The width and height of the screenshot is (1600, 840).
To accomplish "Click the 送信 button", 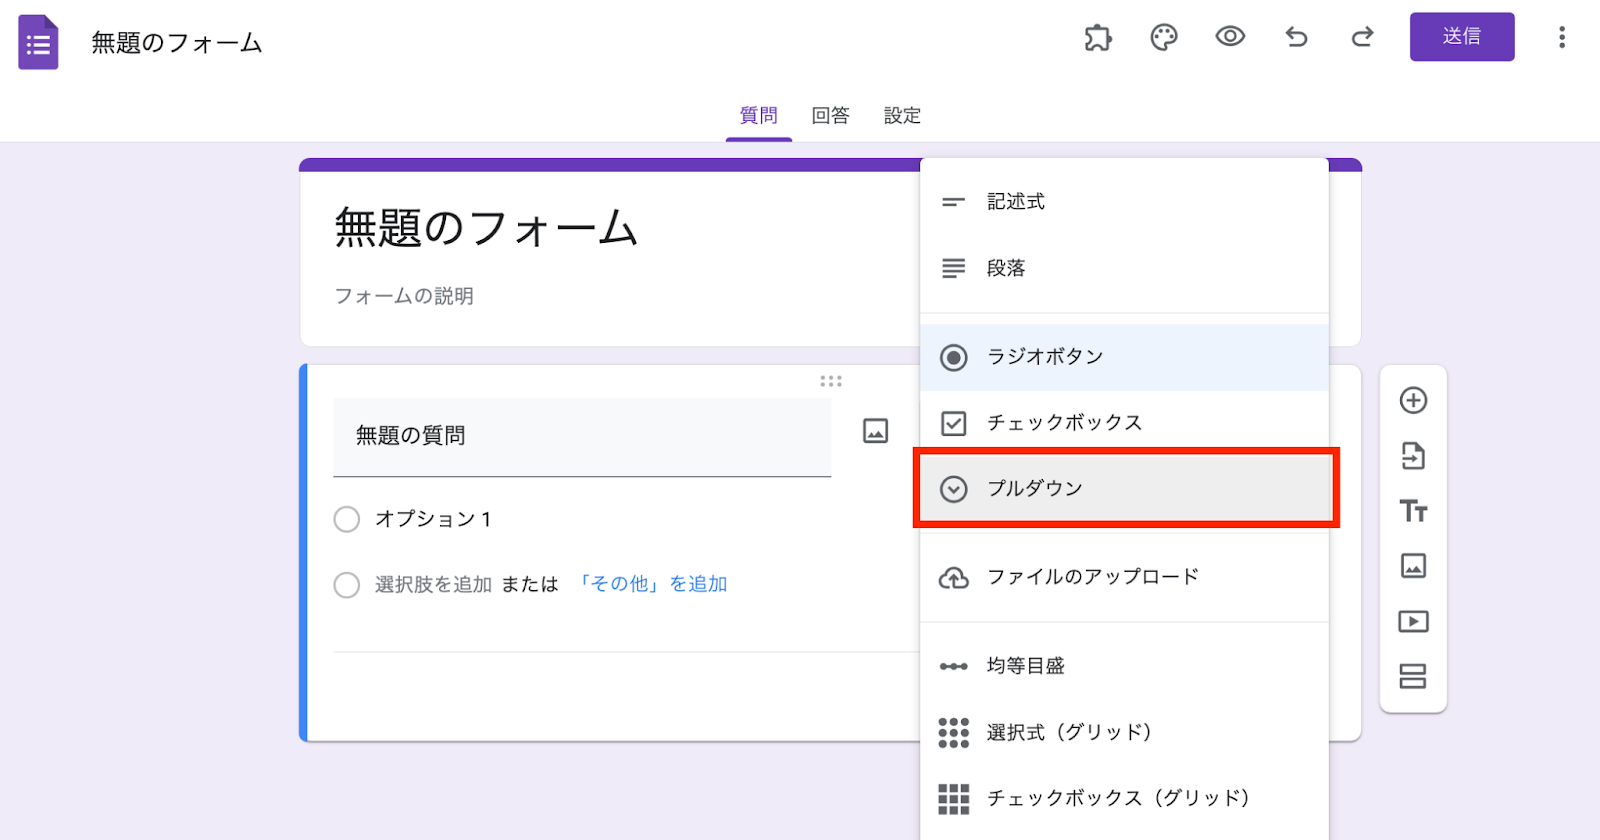I will coord(1461,37).
